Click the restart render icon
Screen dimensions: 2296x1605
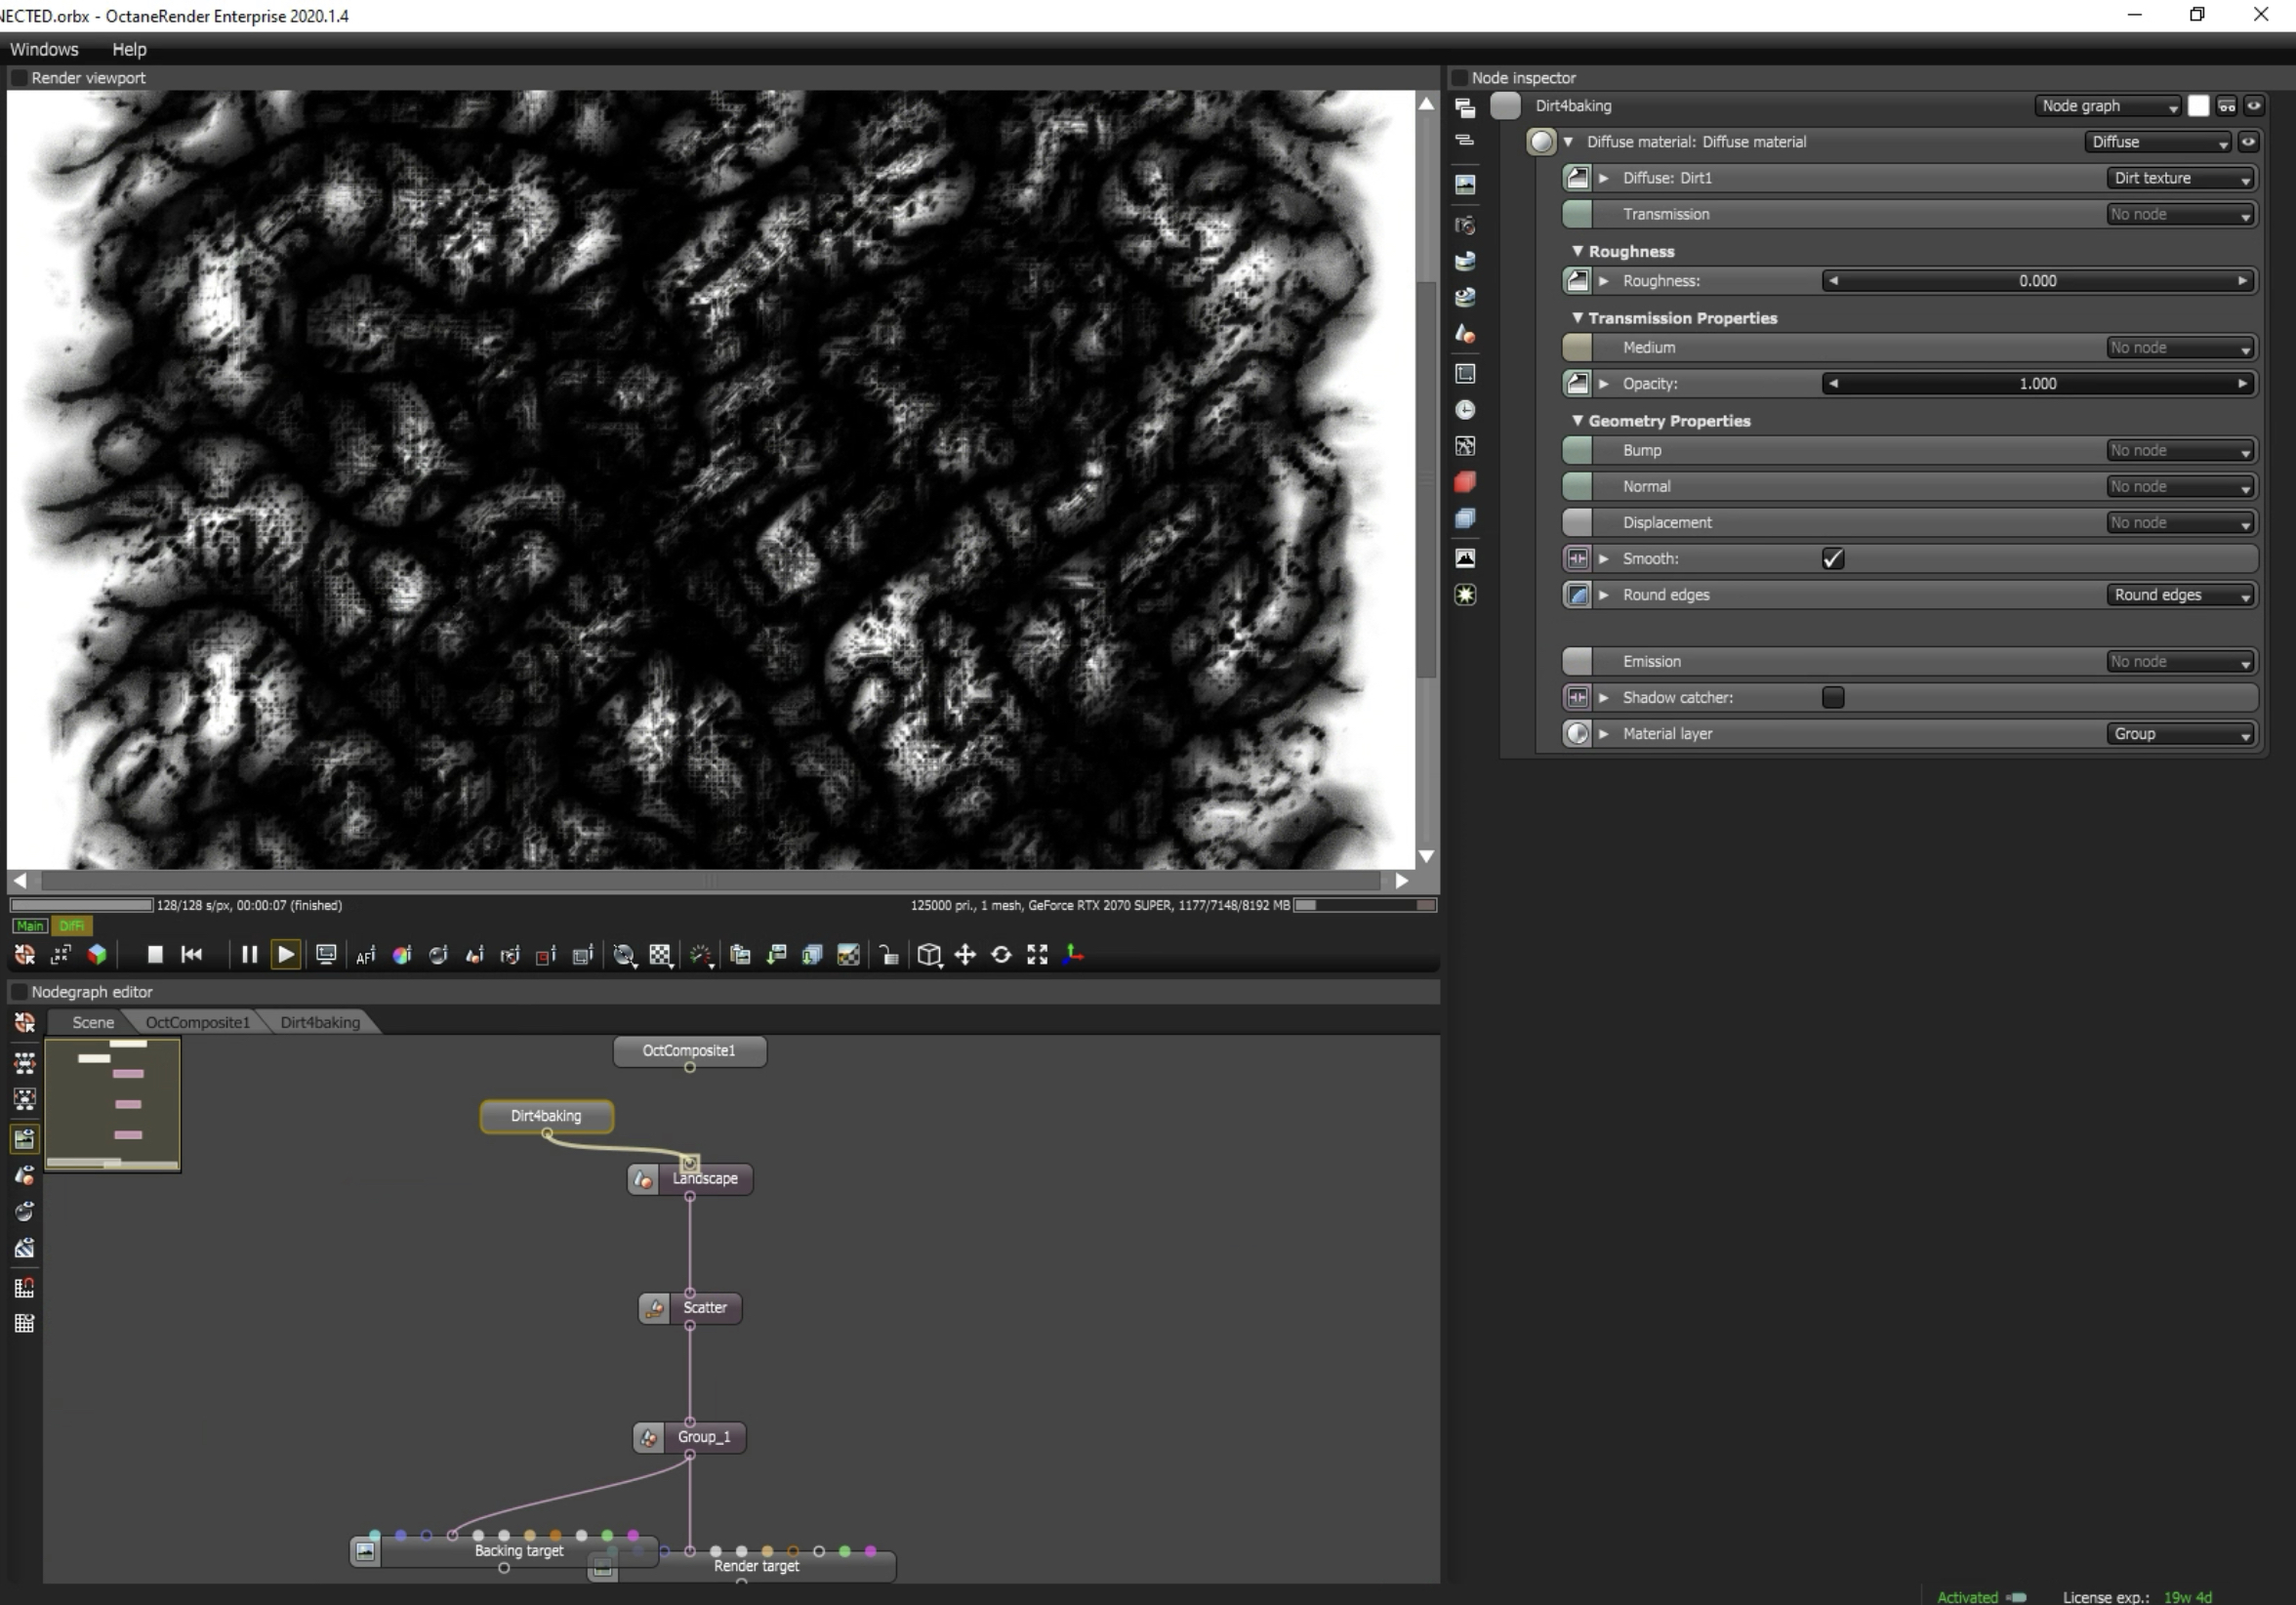(x=192, y=955)
